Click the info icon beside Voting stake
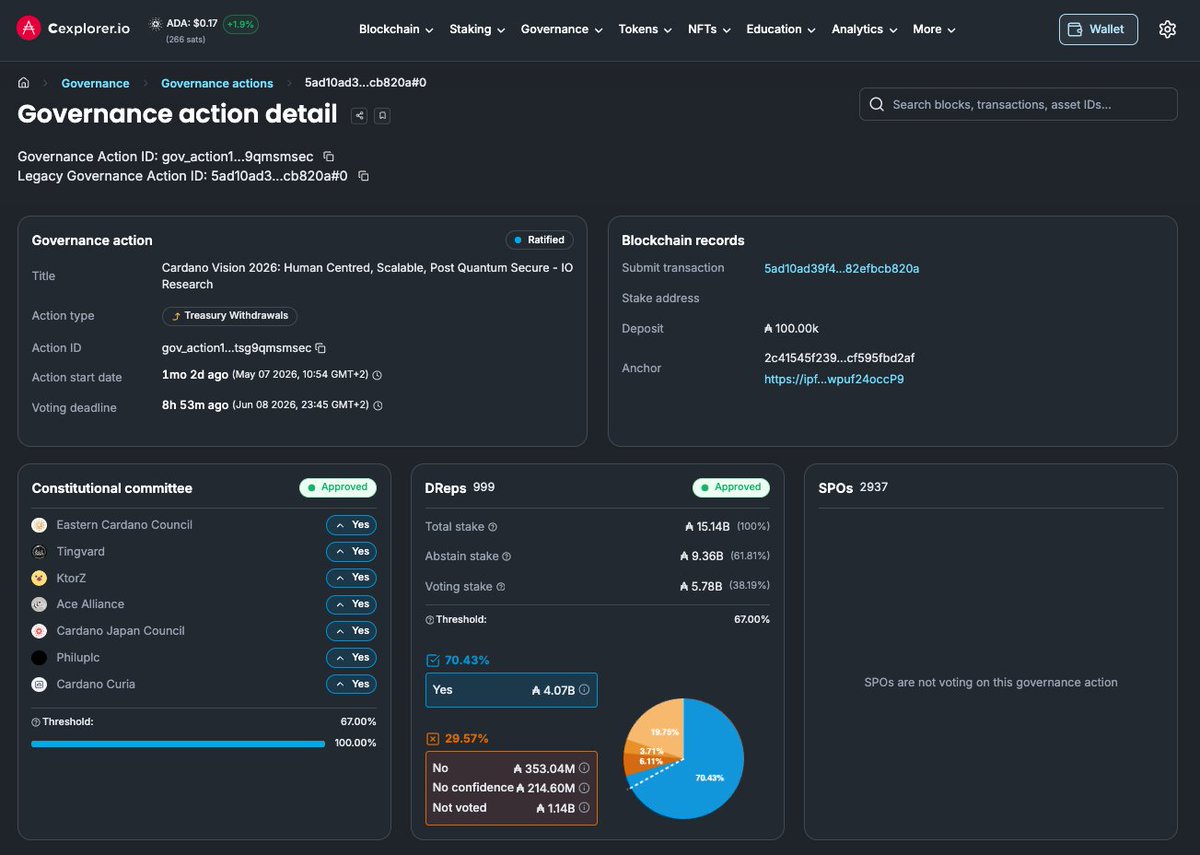 click(x=500, y=587)
